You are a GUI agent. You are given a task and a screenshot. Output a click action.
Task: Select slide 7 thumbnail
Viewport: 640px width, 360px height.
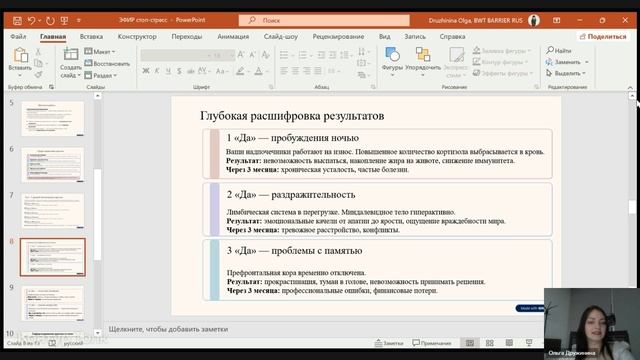53,211
